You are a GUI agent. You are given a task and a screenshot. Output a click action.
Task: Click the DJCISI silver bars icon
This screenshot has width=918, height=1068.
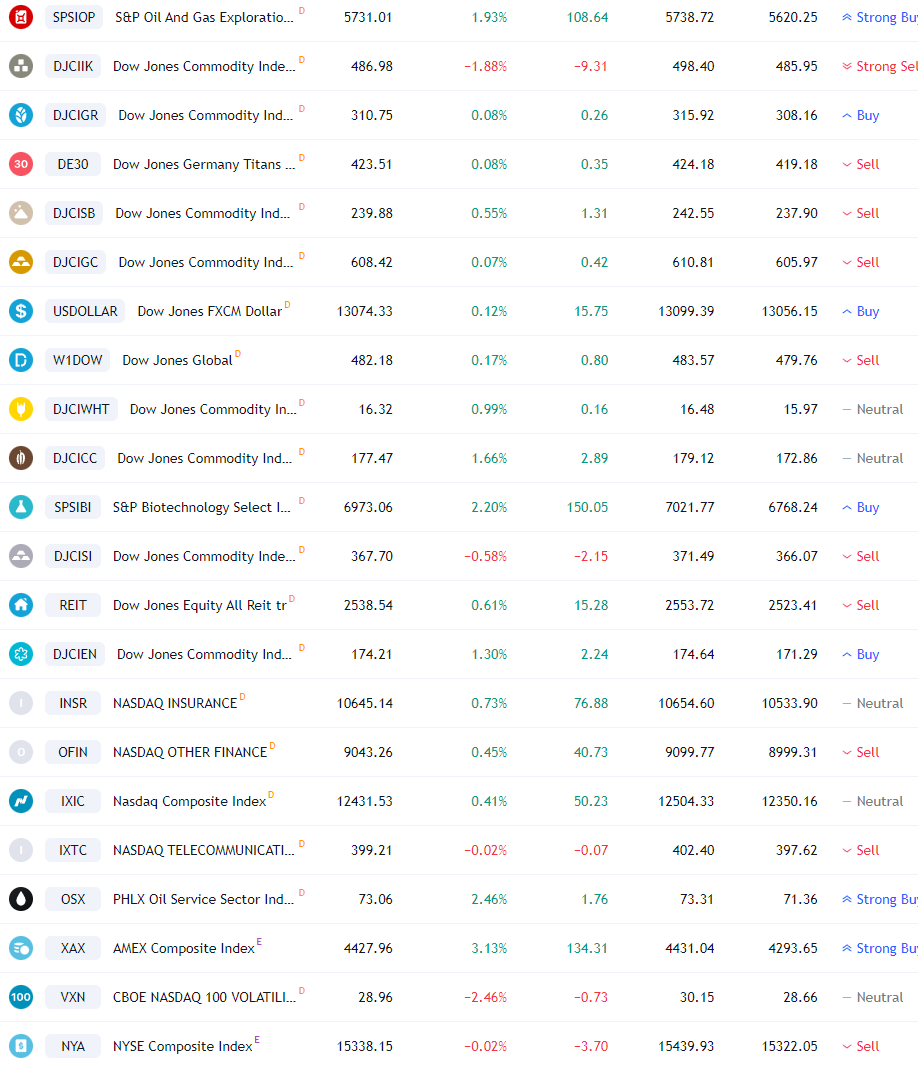21,556
